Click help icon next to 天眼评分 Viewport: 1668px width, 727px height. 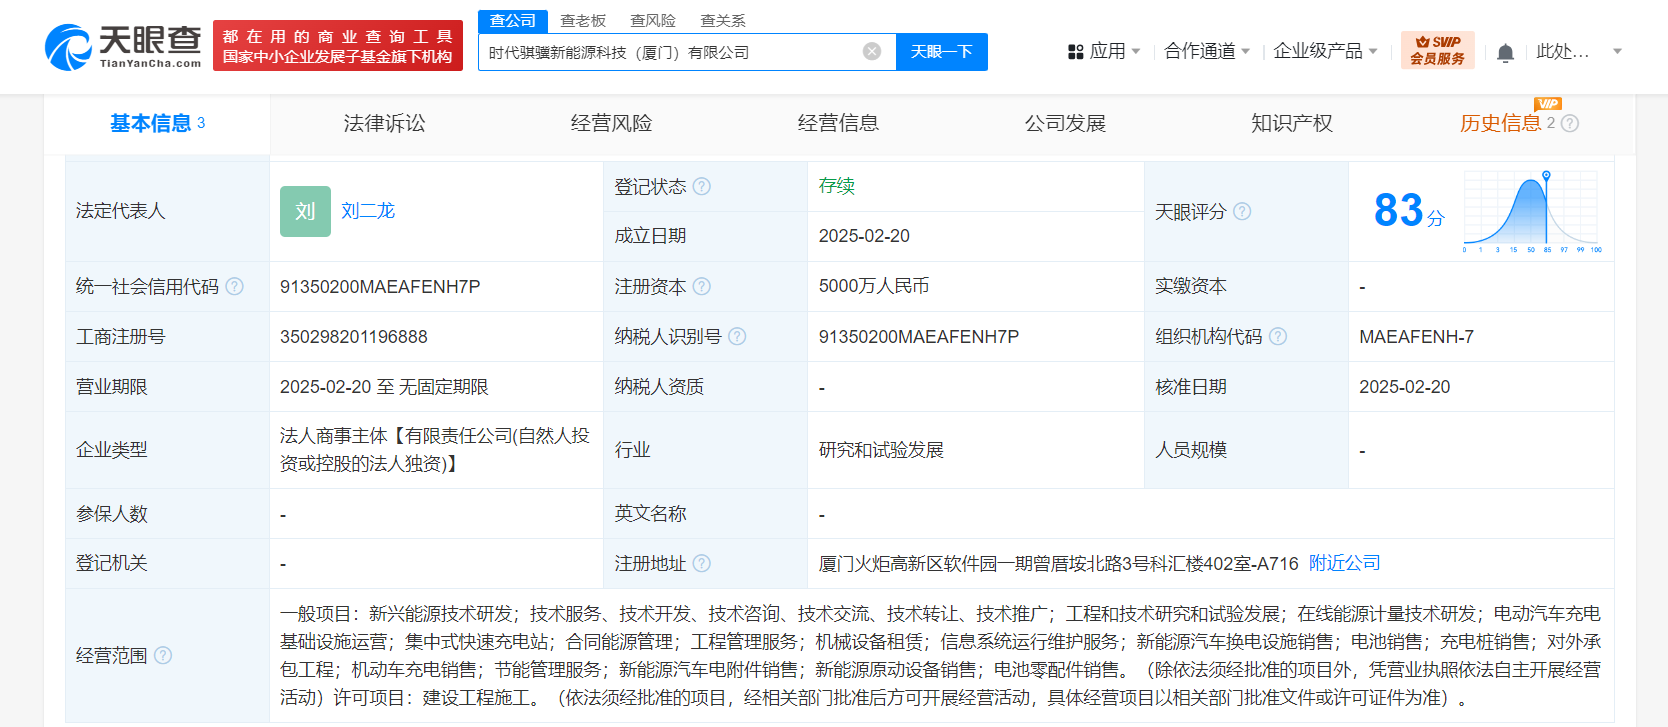click(1242, 211)
